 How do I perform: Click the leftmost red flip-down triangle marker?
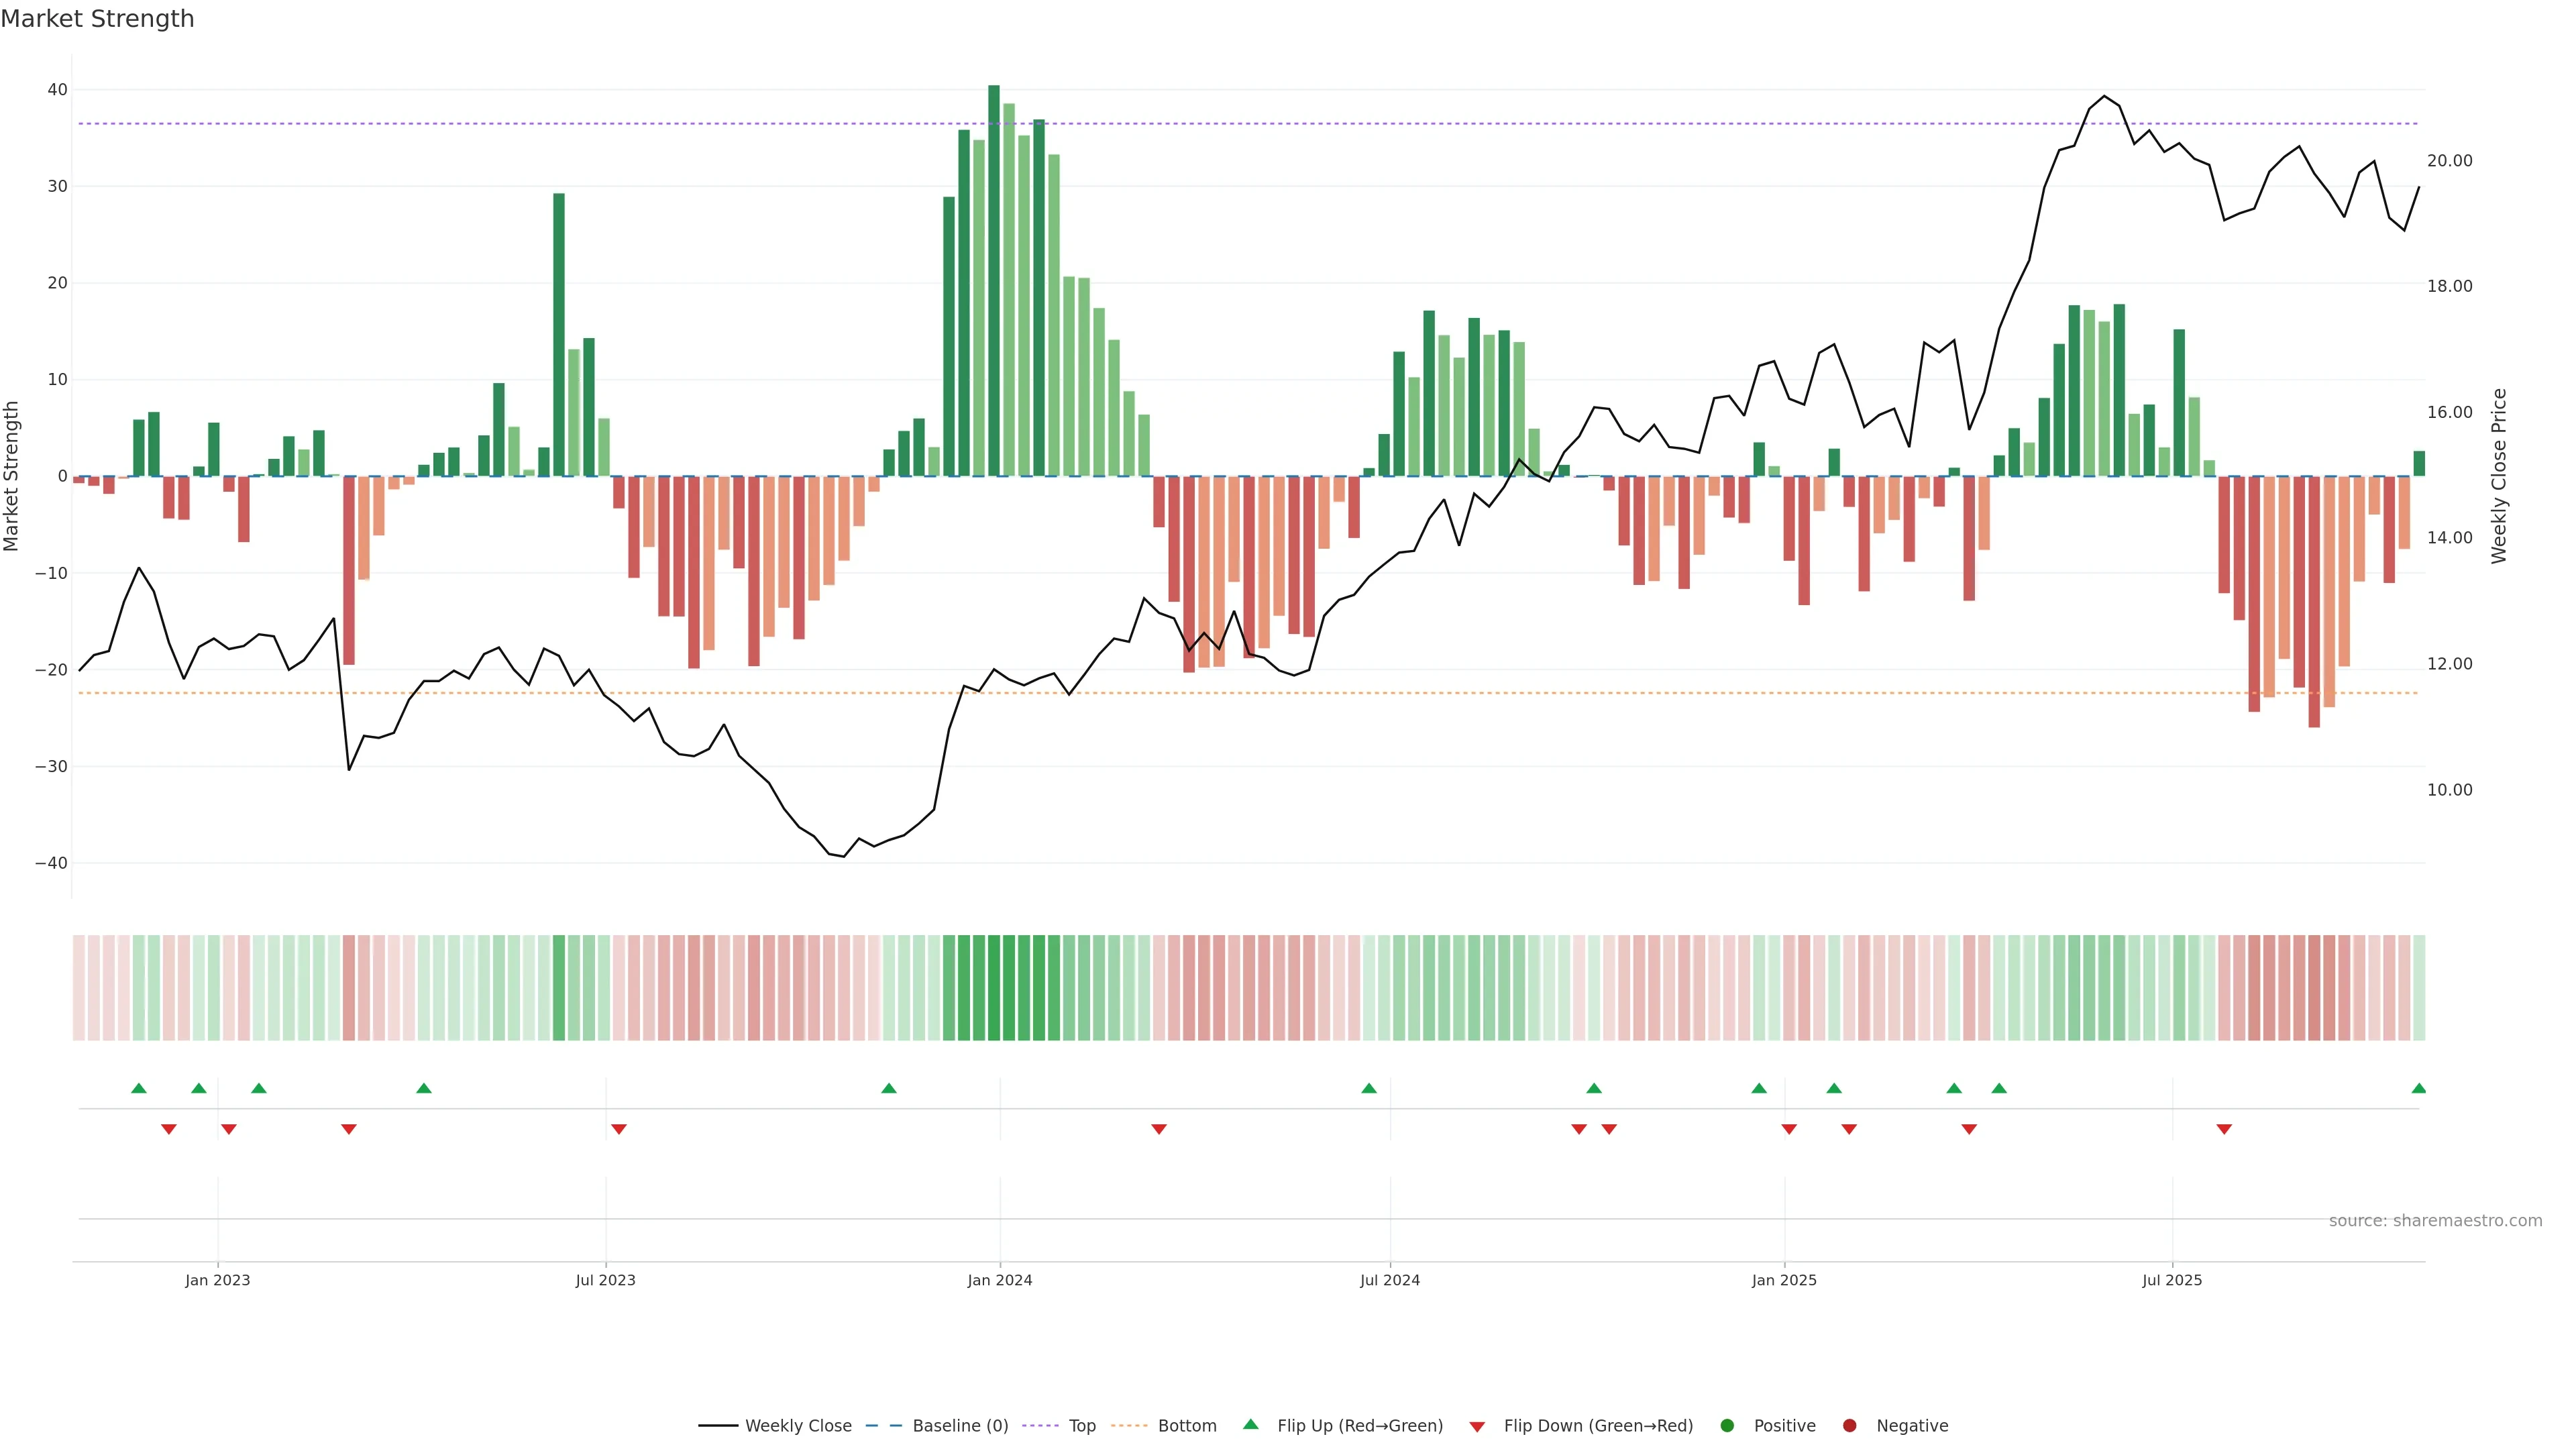pos(169,1129)
